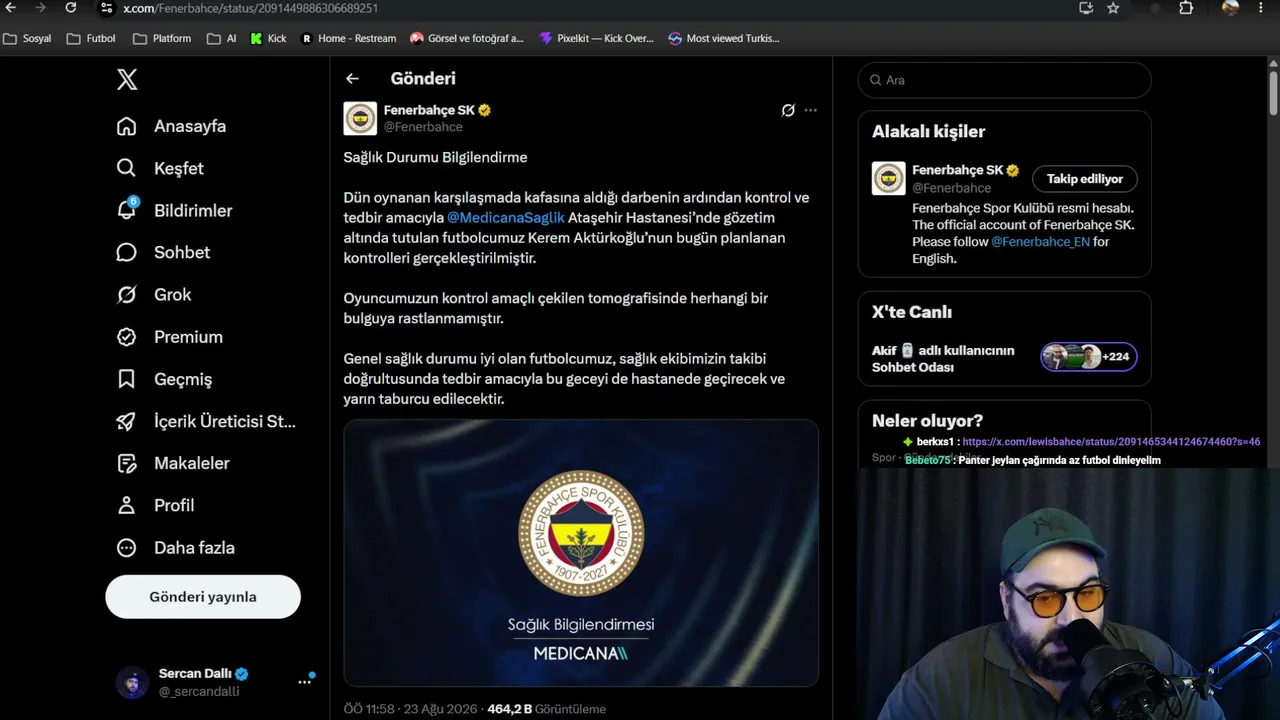Open İçerik Üreticisi Stüdyosu
Screen dimensions: 1280x720
tap(206, 421)
